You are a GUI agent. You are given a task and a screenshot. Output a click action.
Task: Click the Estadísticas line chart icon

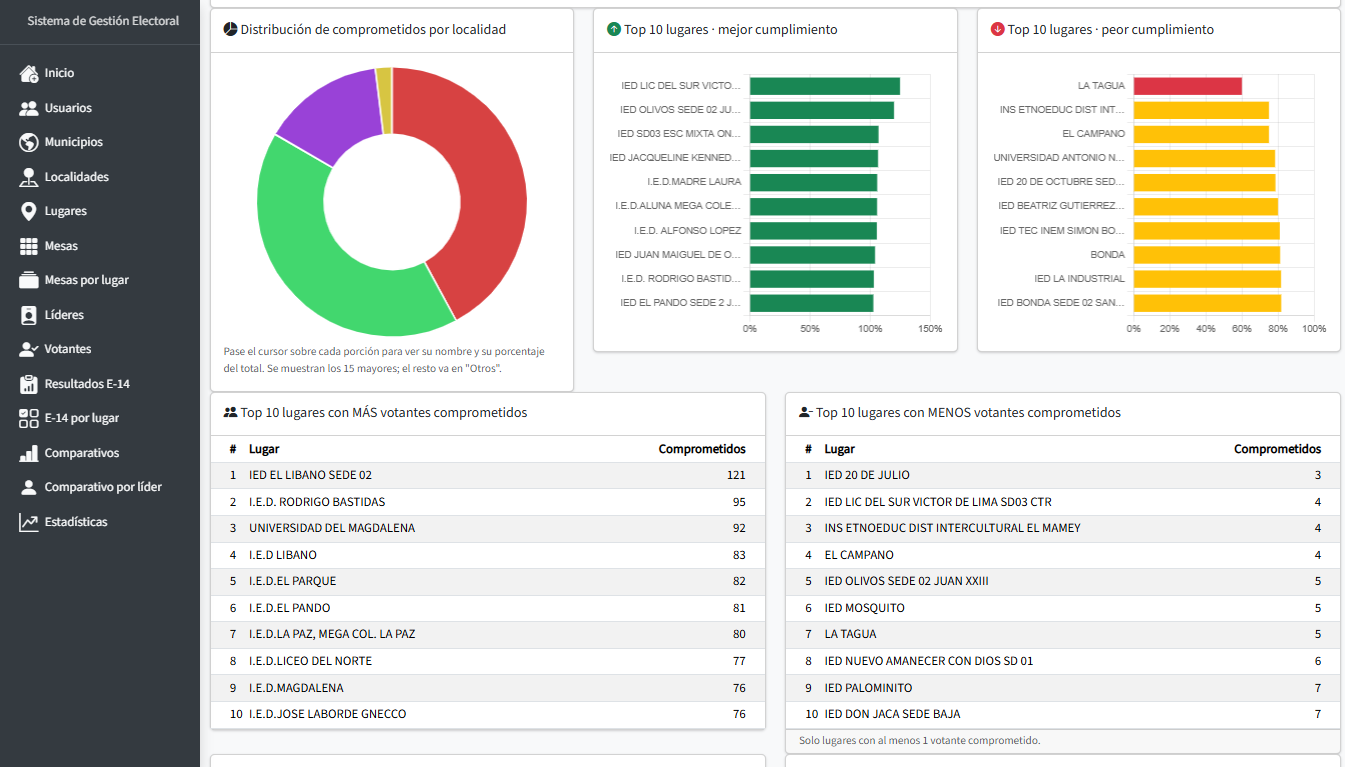tap(28, 522)
